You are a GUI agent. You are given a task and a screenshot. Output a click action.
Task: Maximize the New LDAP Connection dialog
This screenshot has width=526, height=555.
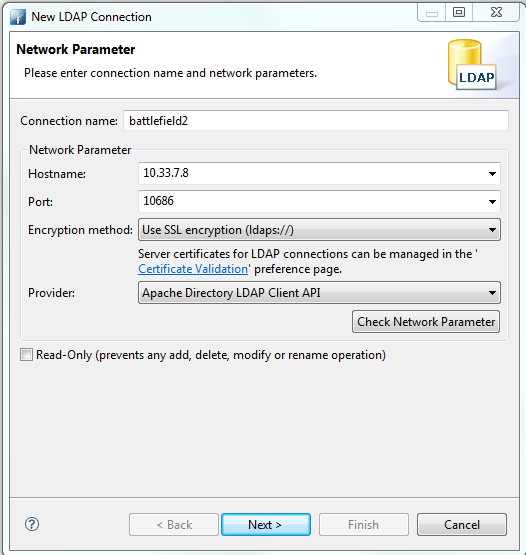(x=459, y=13)
